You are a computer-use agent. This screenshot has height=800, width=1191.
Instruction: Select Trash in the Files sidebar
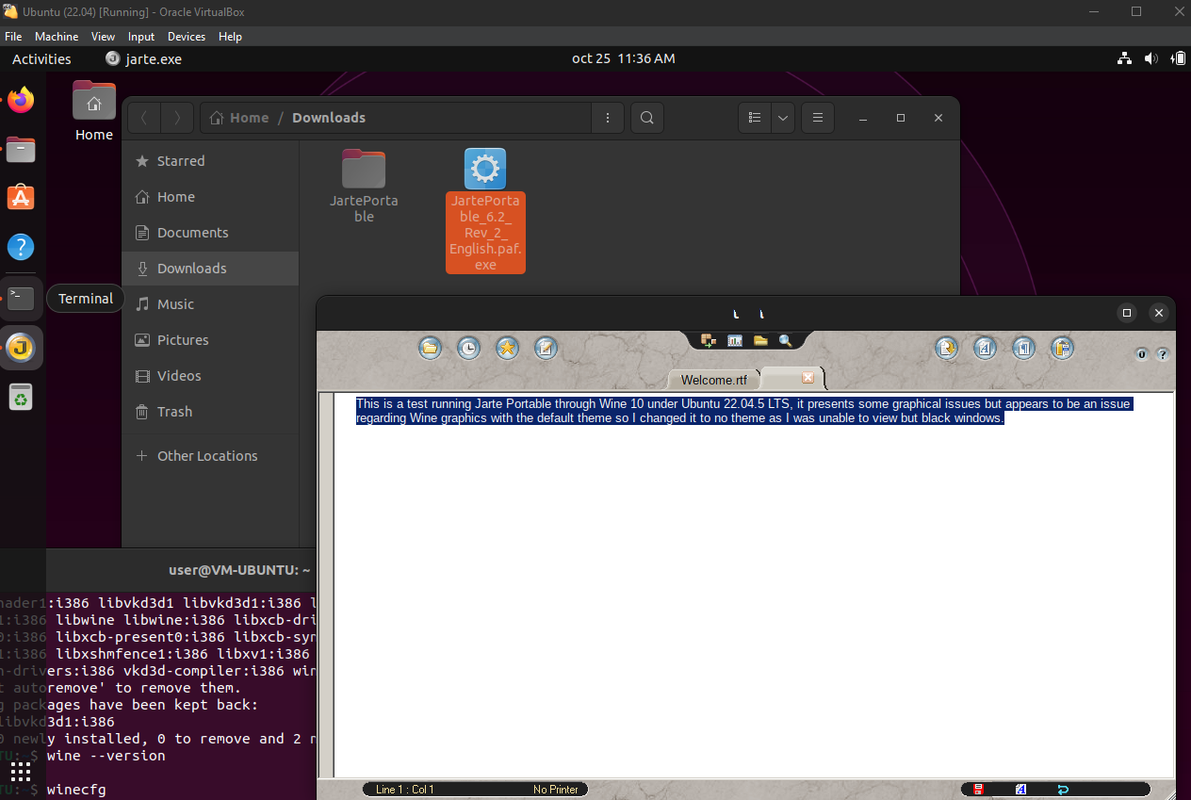click(x=210, y=411)
